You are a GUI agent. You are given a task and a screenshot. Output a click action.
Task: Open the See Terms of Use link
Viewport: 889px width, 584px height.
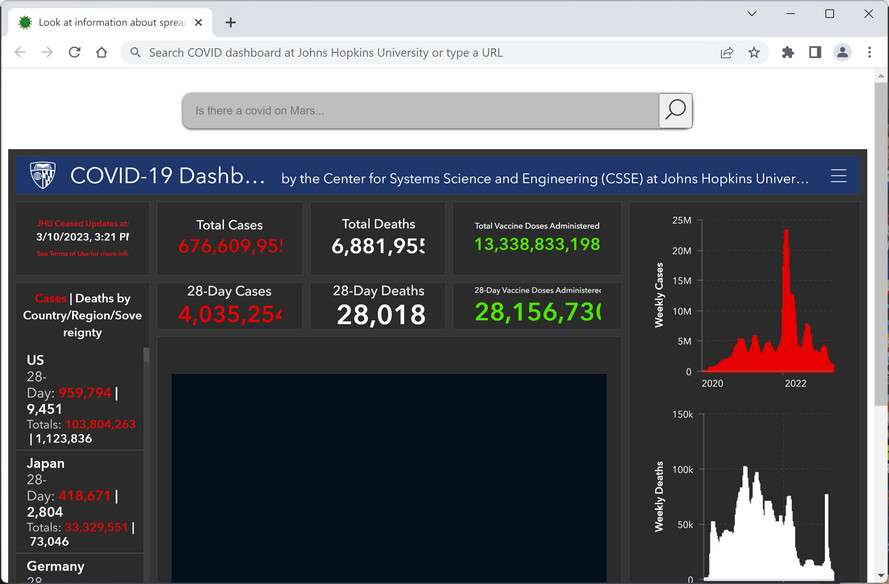(x=82, y=253)
